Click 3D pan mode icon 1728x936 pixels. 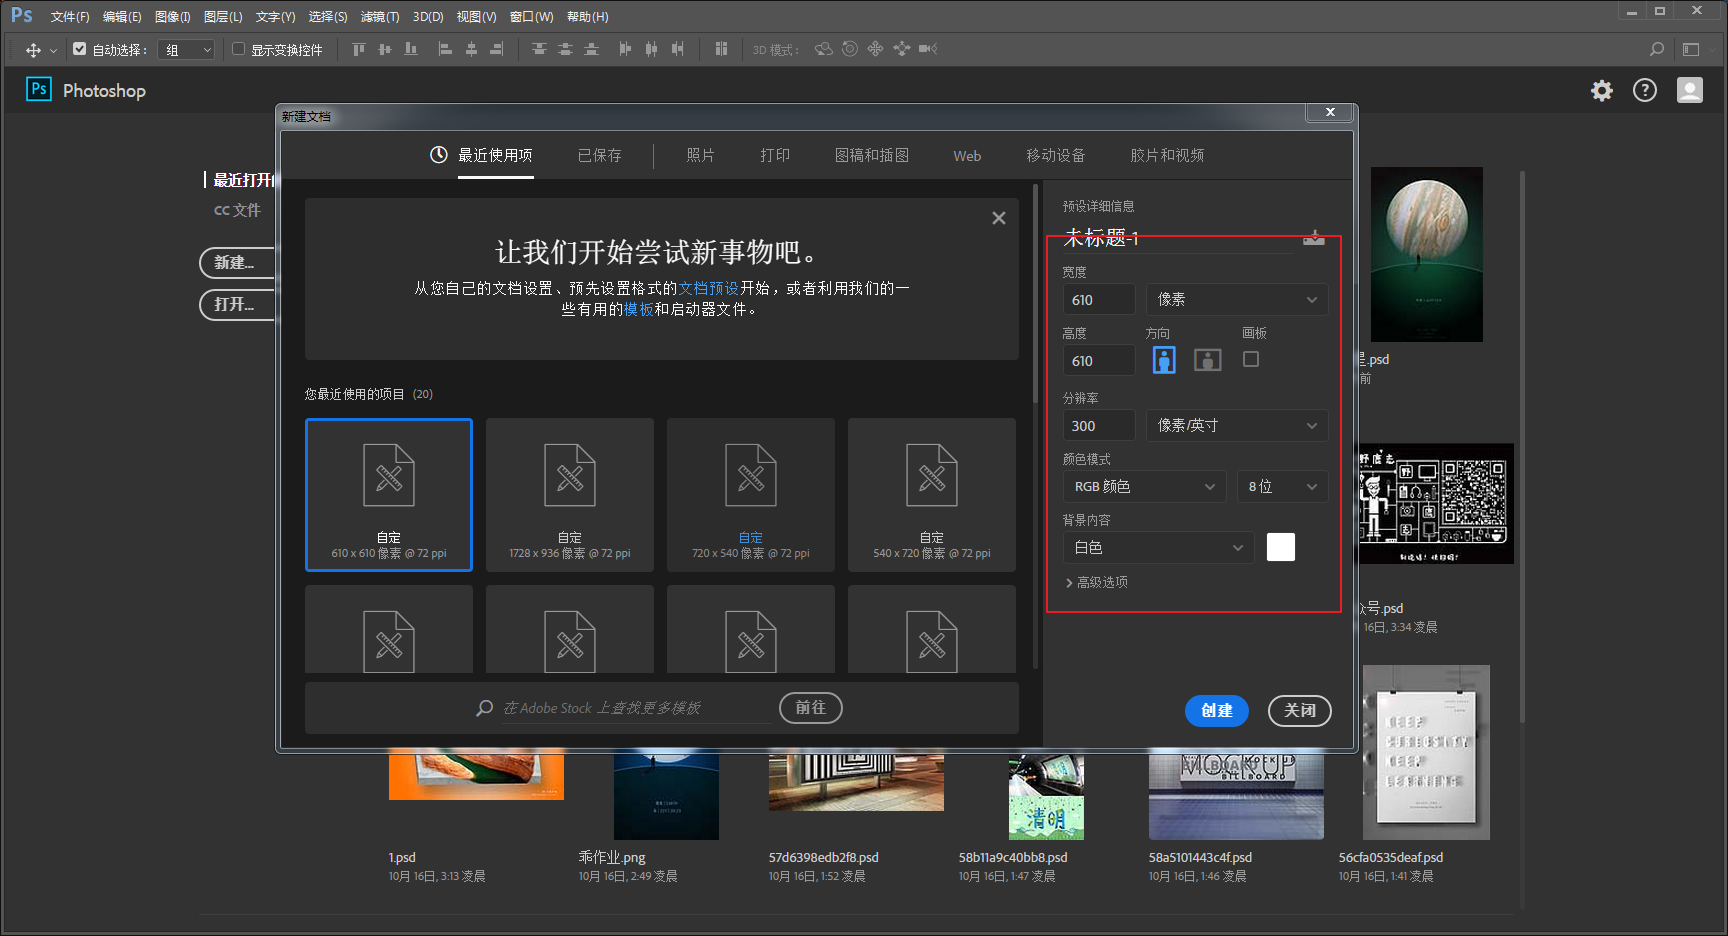(x=875, y=49)
